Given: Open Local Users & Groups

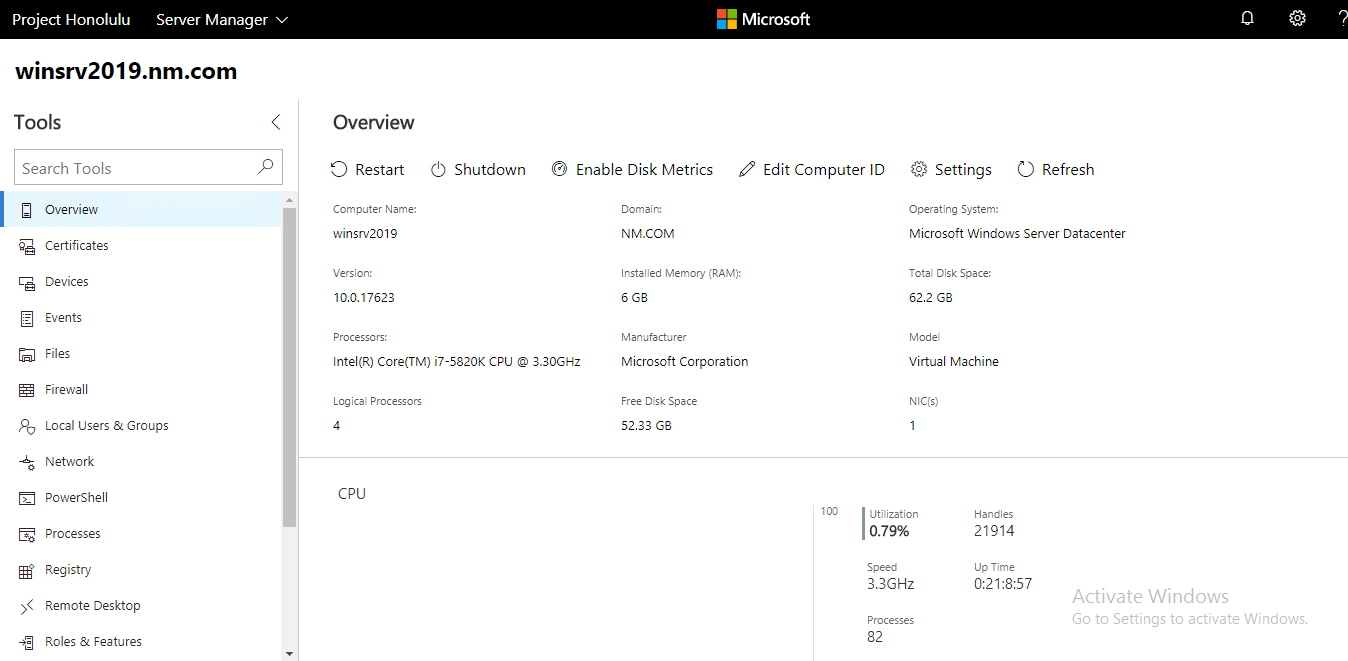Looking at the screenshot, I should pyautogui.click(x=106, y=425).
